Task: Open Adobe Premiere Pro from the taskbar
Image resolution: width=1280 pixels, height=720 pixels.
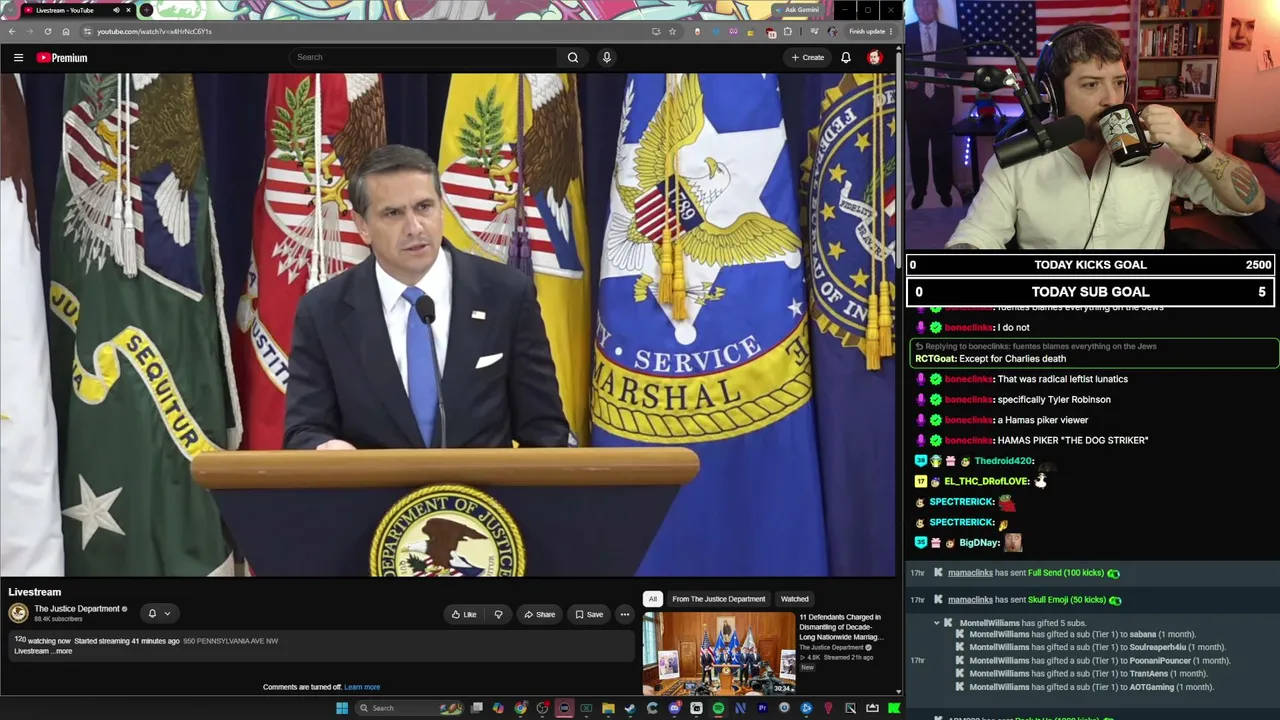Action: tap(762, 708)
